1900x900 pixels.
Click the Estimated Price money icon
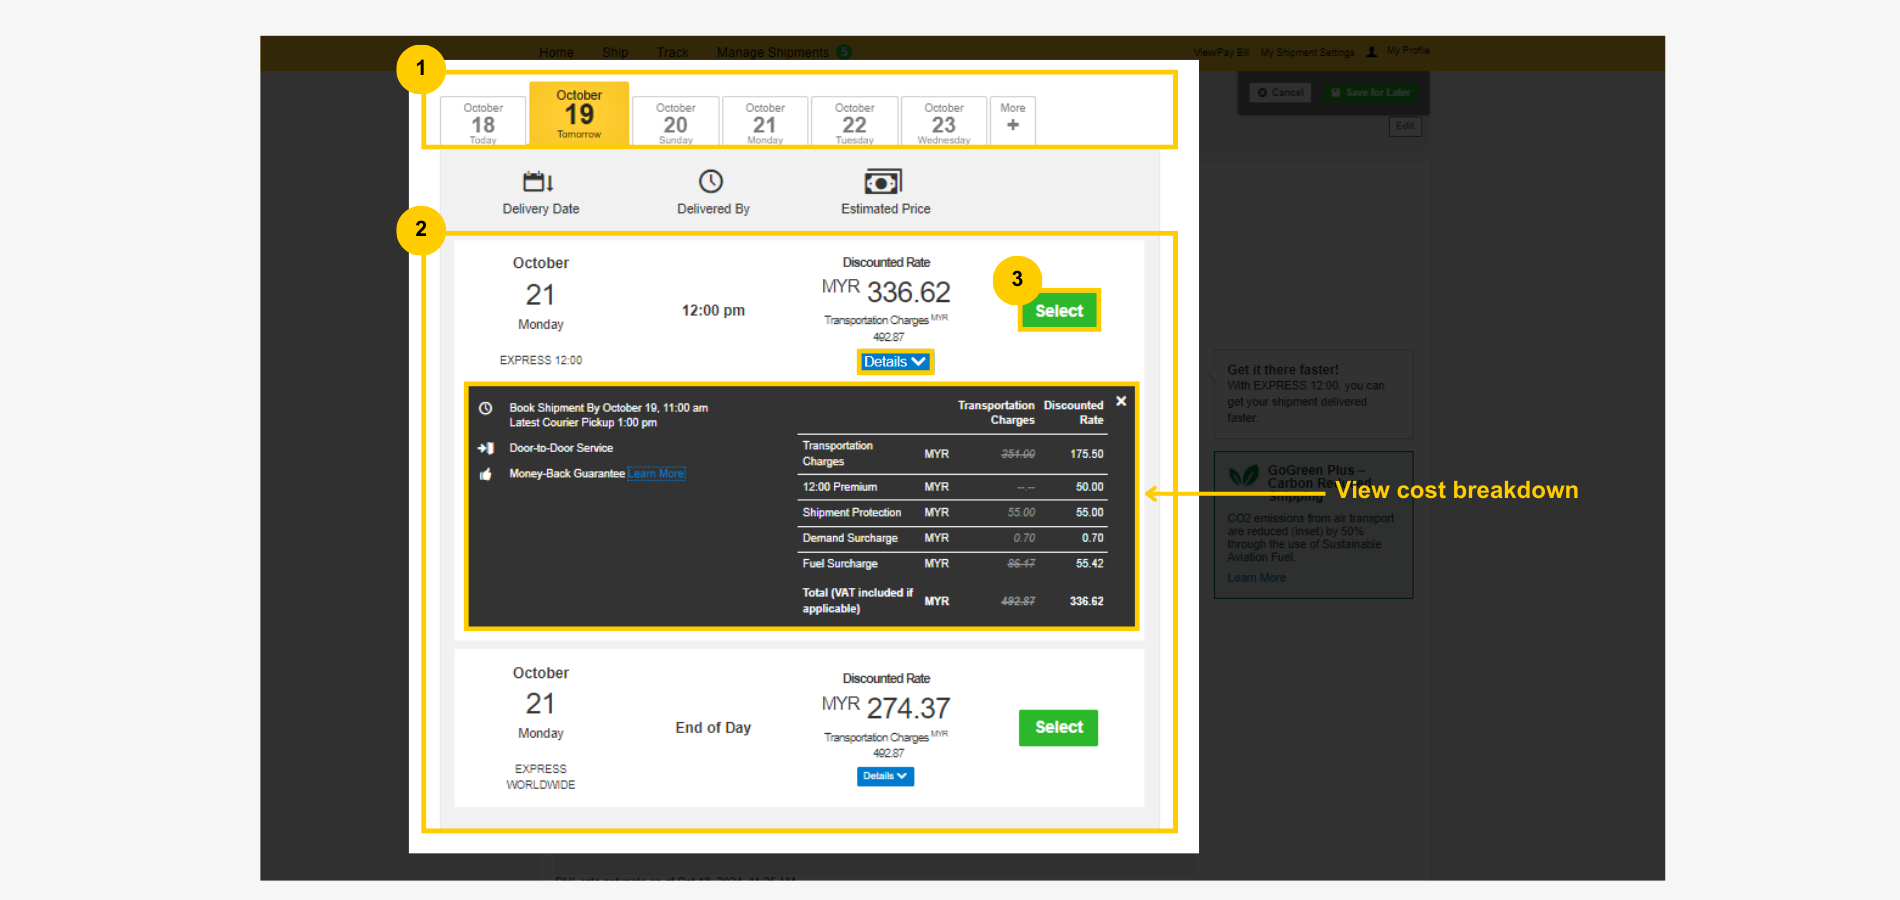(883, 182)
